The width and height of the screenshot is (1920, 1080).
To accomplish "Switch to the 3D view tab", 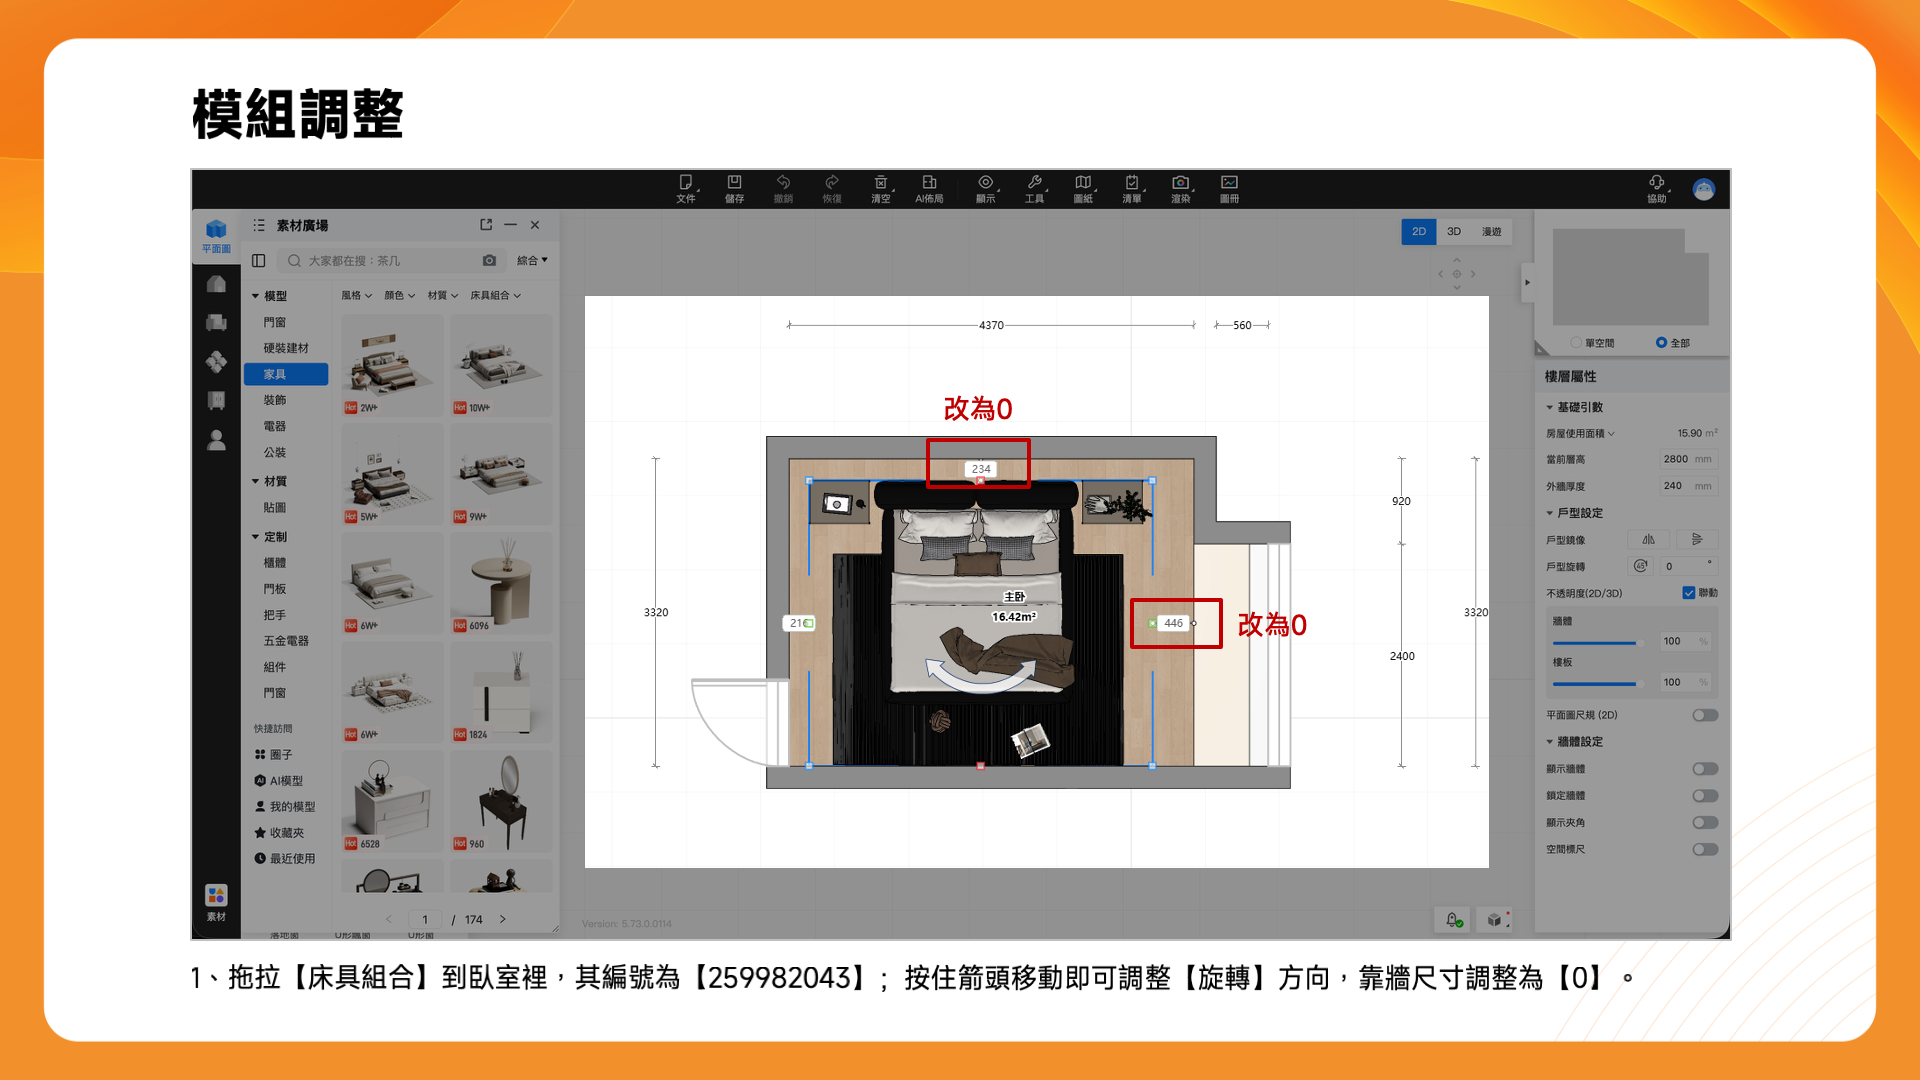I will (x=1454, y=231).
